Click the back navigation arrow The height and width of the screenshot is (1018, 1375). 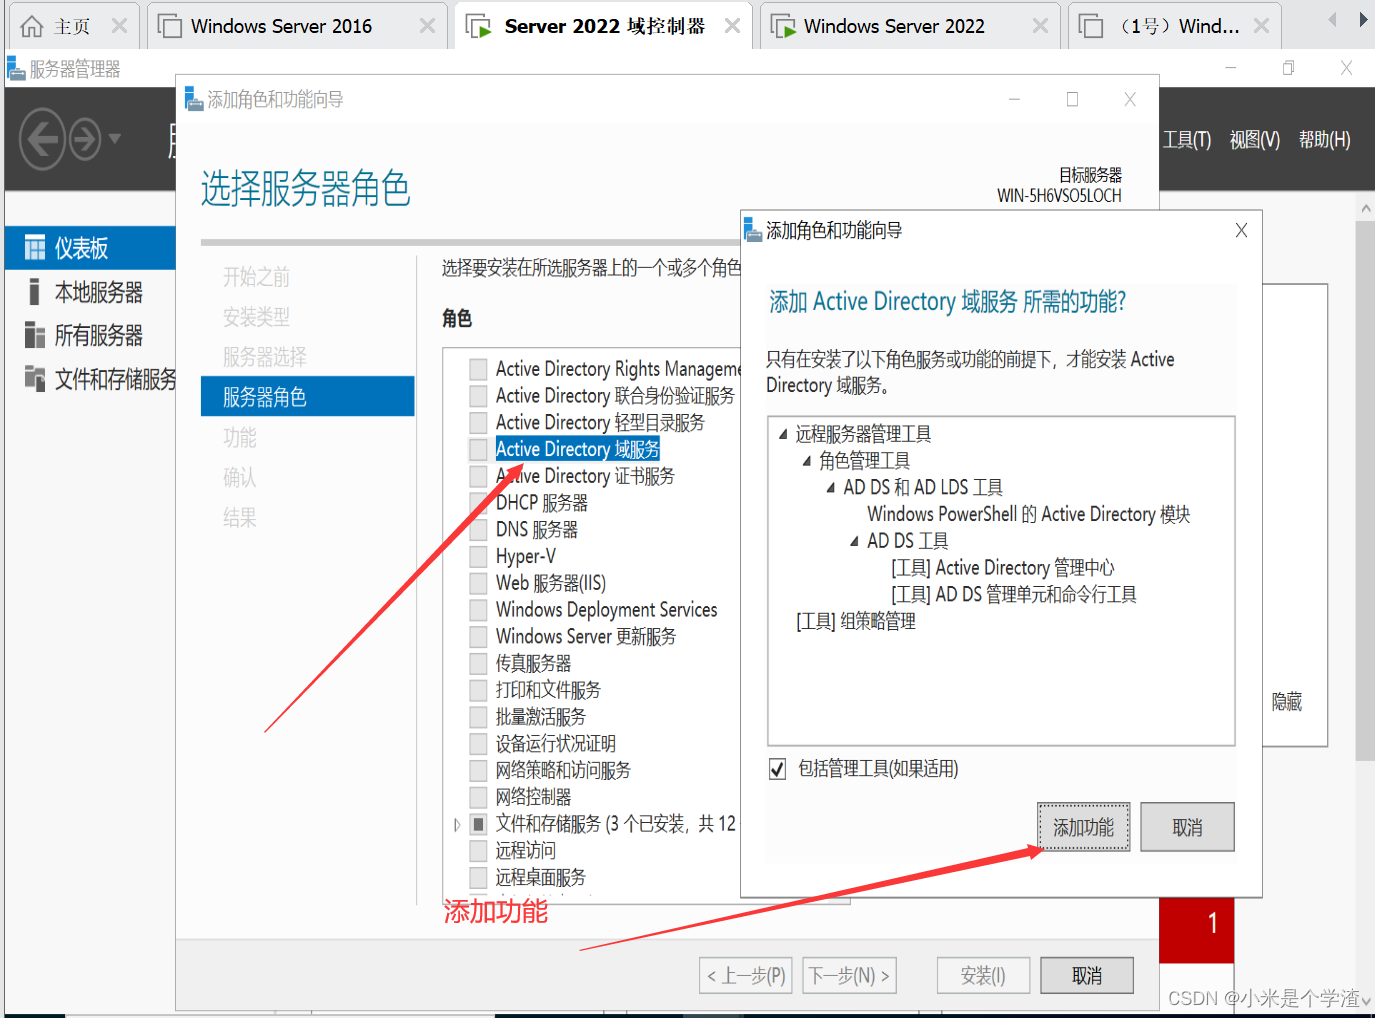tap(42, 138)
